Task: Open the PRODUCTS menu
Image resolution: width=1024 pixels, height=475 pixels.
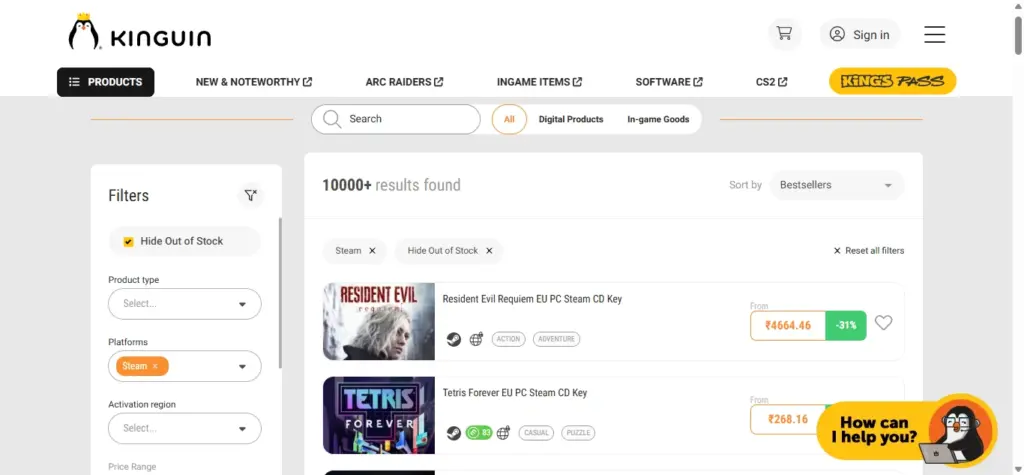Action: click(106, 82)
